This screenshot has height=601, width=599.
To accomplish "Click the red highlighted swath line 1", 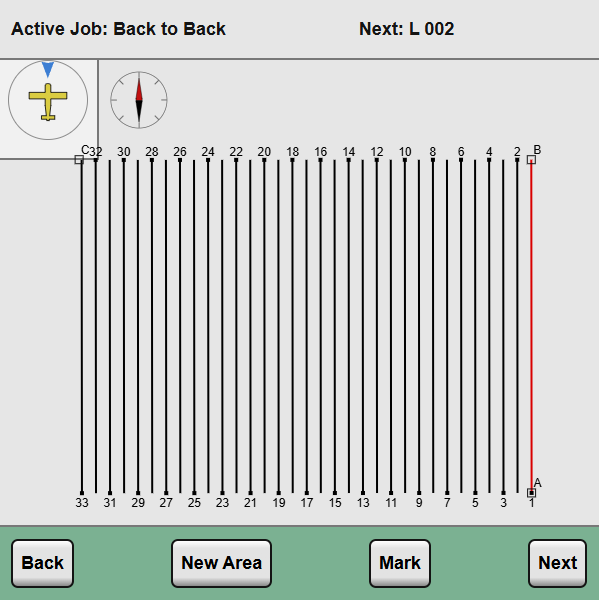I will click(x=531, y=326).
